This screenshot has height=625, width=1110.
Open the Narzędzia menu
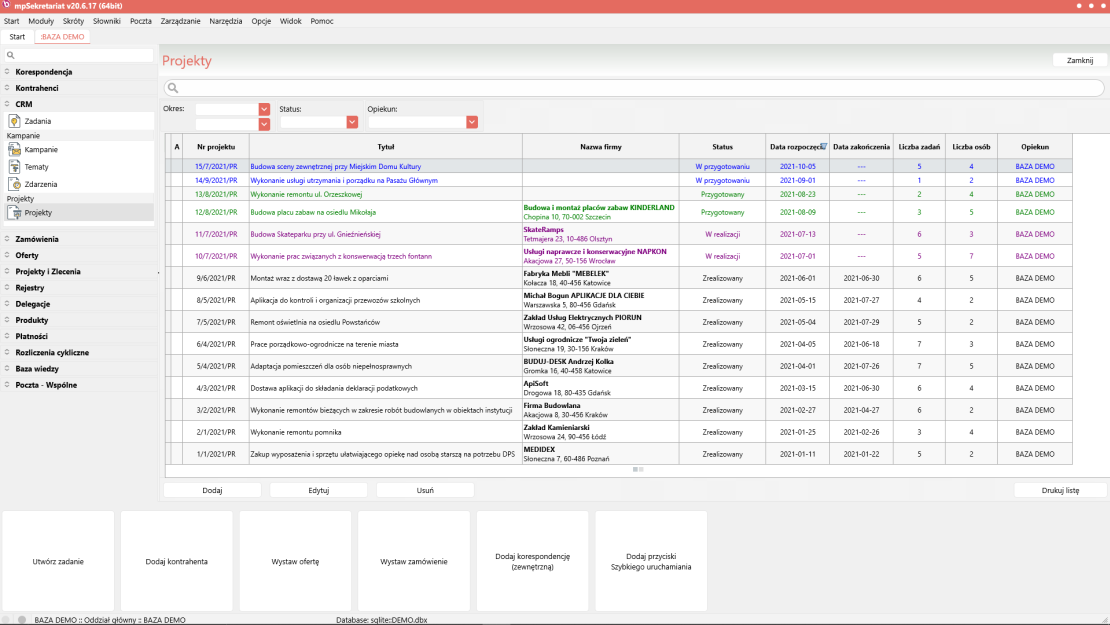[x=226, y=21]
